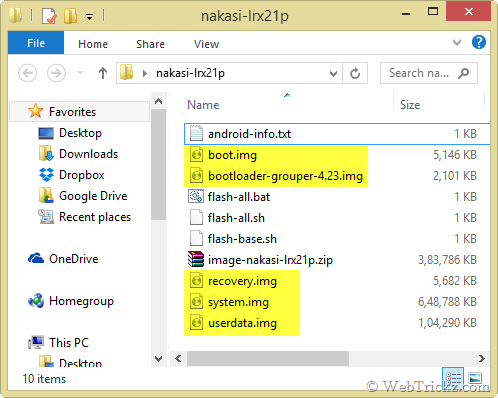The height and width of the screenshot is (398, 498).
Task: Switch to Details view icon
Action: [x=453, y=378]
